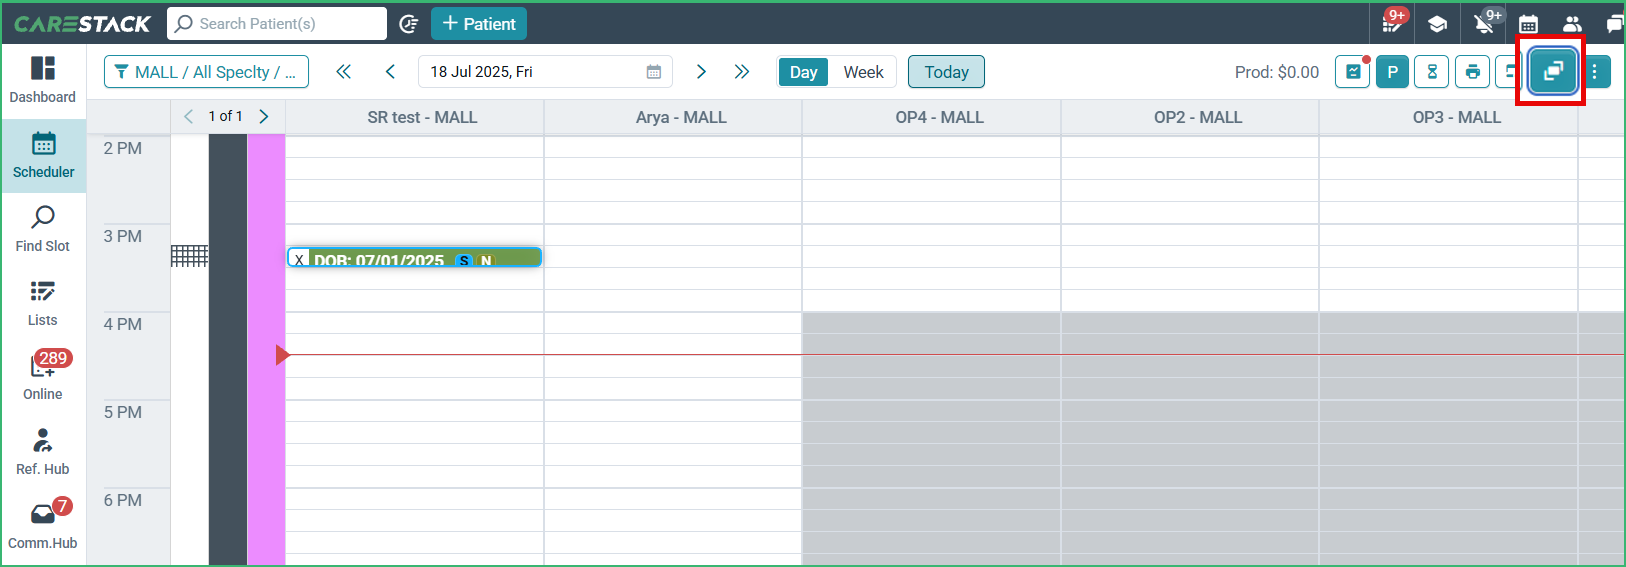Viewport: 1626px width, 567px height.
Task: Open Find Slot search tool
Action: [x=43, y=229]
